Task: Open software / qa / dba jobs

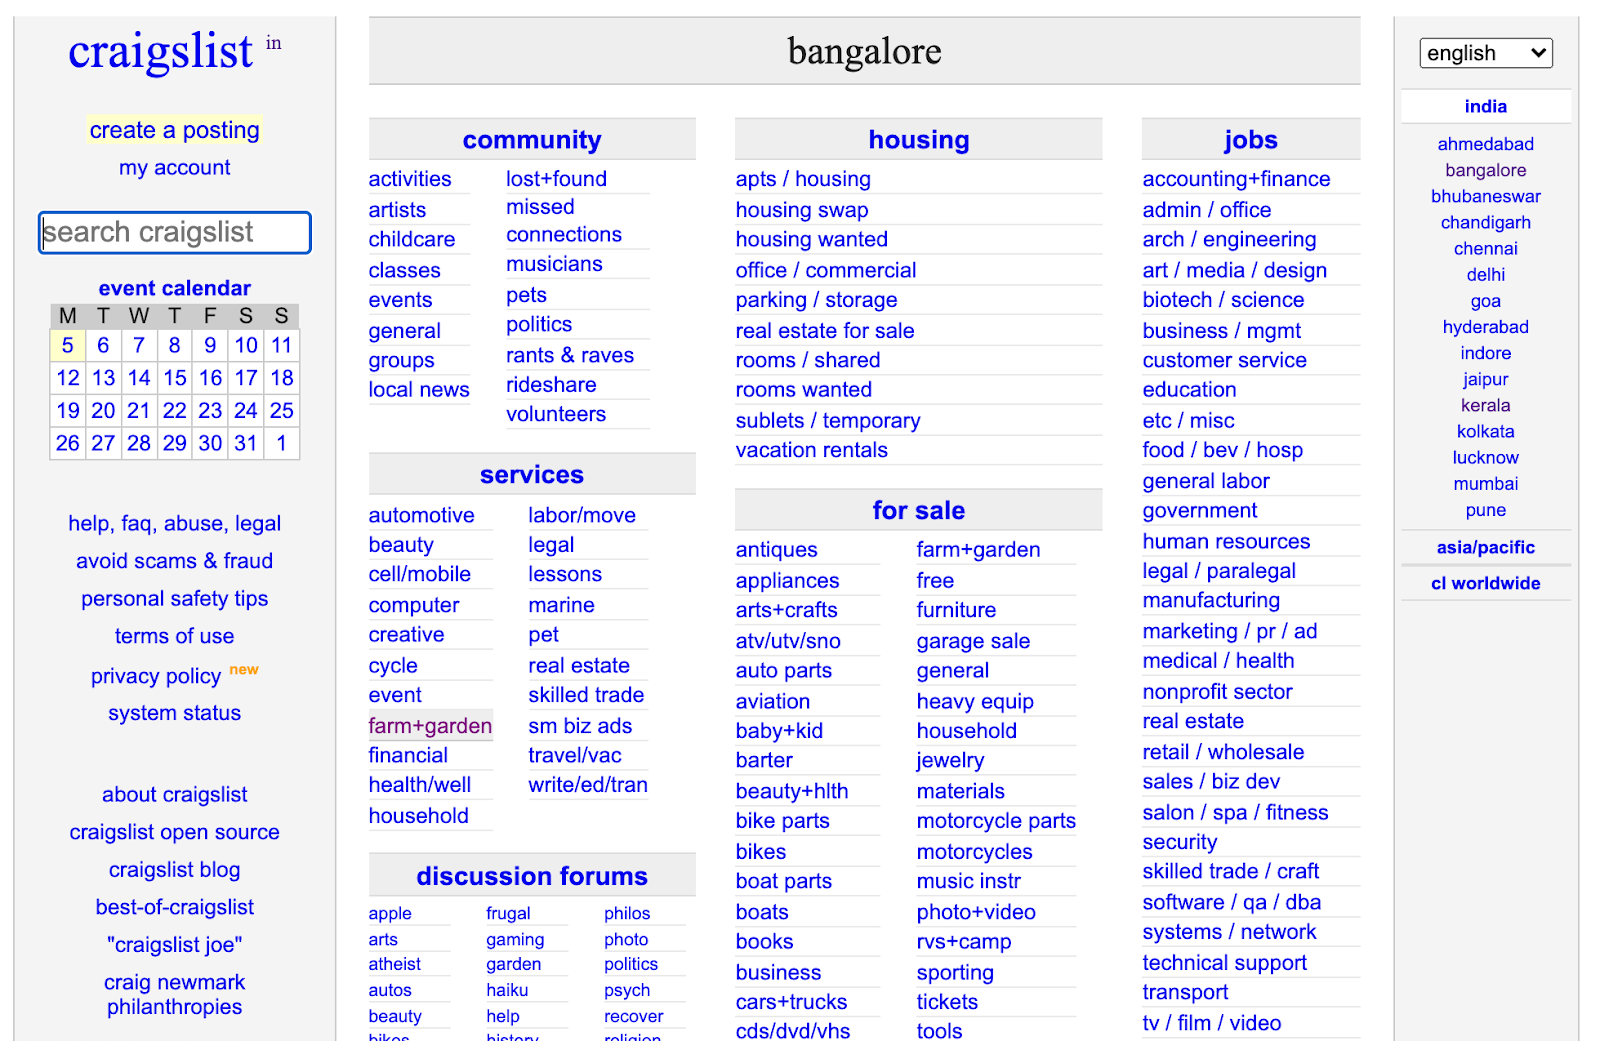Action: pyautogui.click(x=1232, y=902)
